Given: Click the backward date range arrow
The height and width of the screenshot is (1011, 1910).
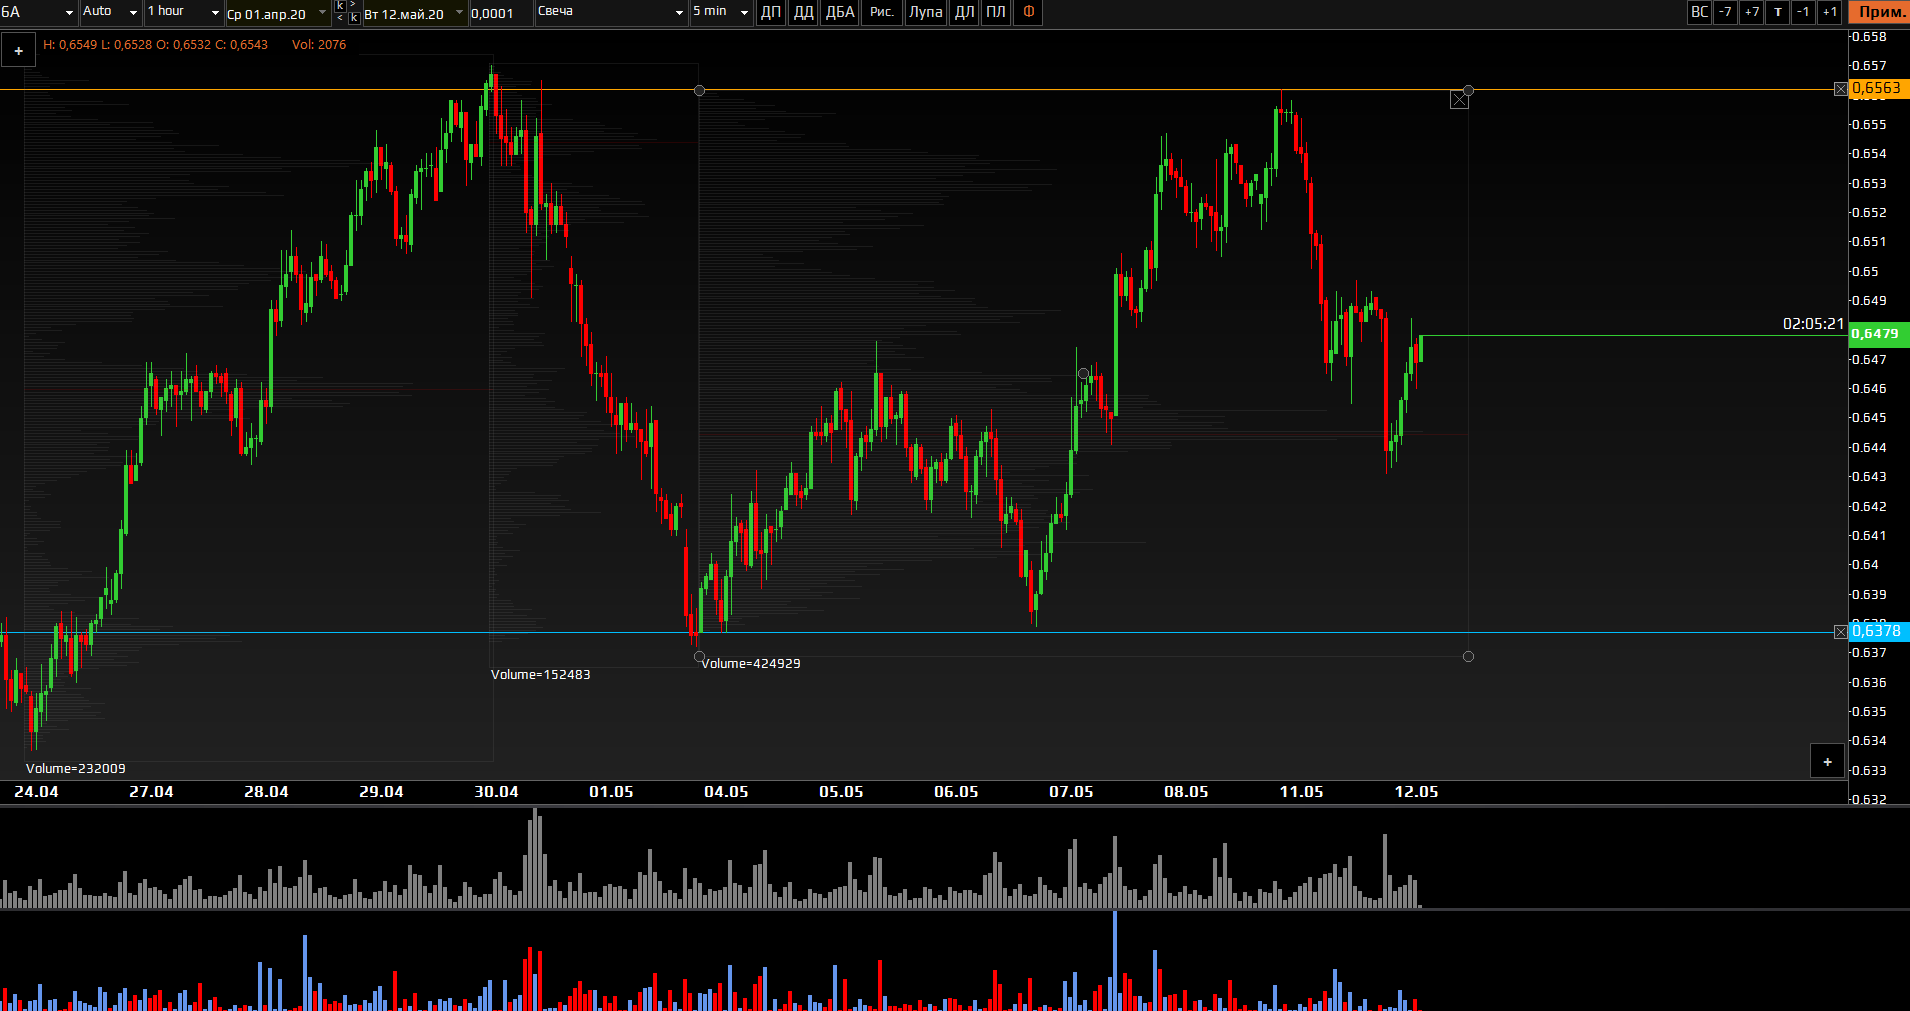Looking at the screenshot, I should (x=340, y=18).
